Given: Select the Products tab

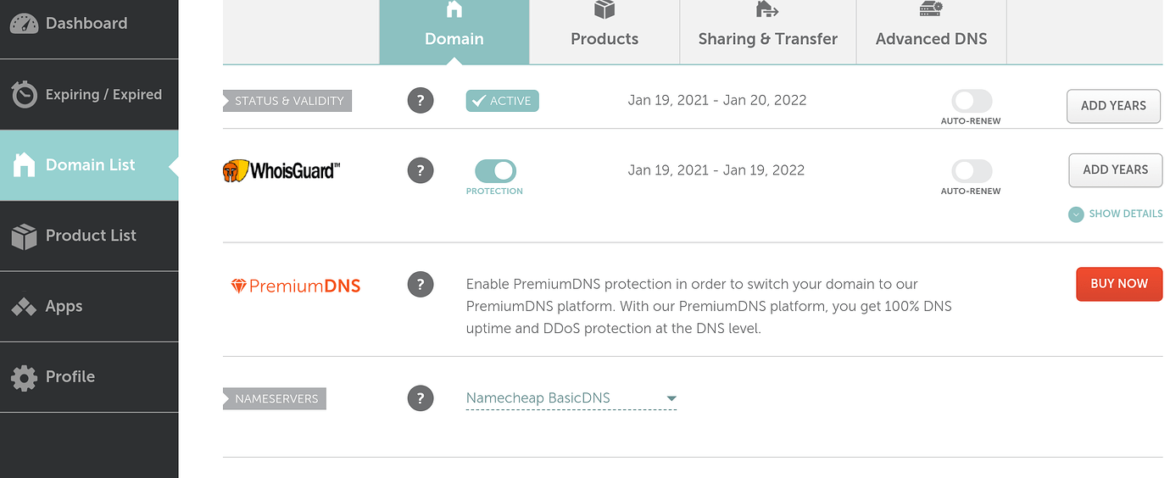Looking at the screenshot, I should (604, 32).
